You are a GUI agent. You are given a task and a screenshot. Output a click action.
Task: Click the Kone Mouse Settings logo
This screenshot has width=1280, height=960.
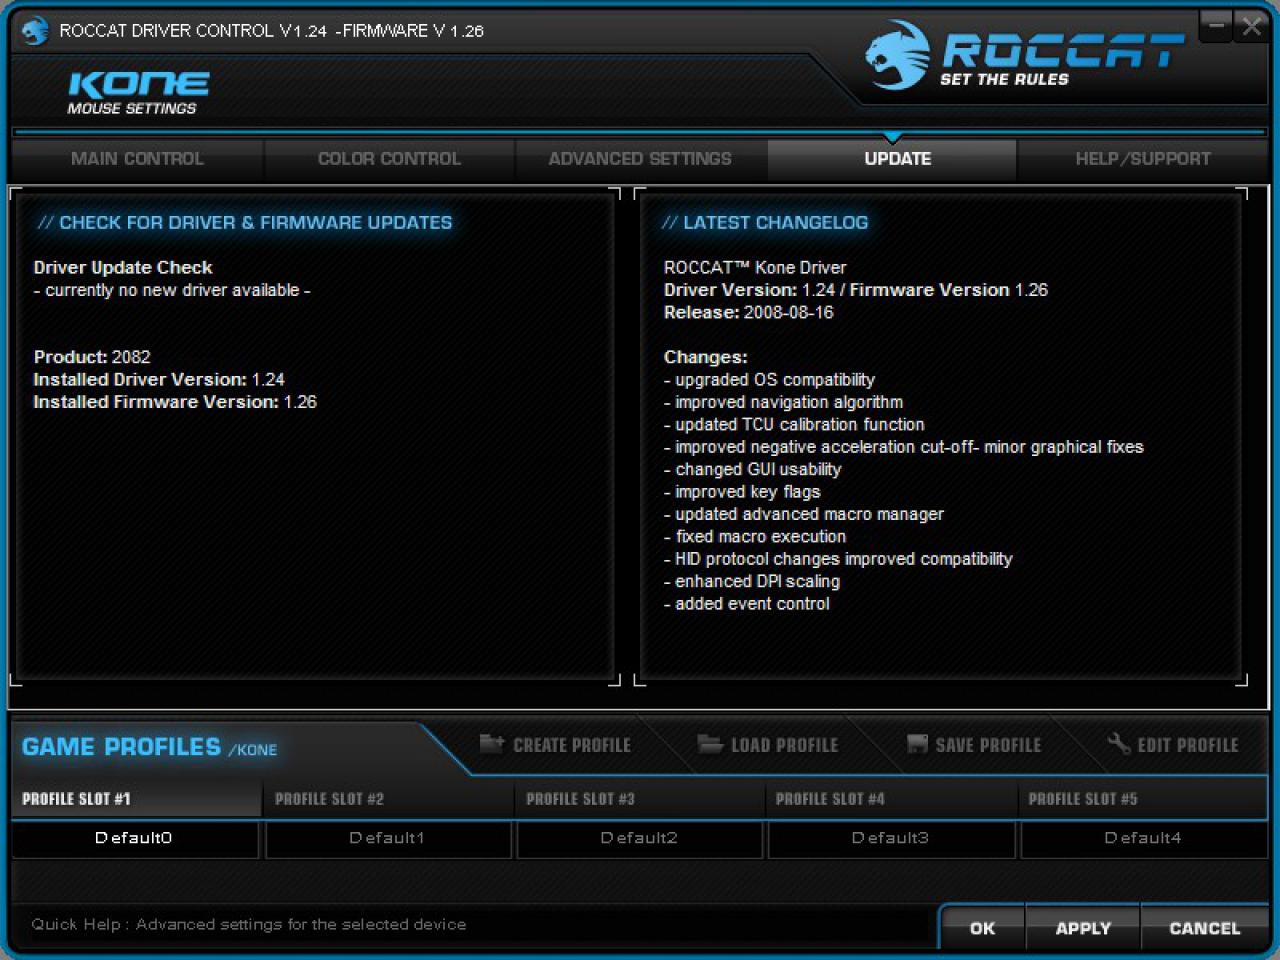pos(138,93)
